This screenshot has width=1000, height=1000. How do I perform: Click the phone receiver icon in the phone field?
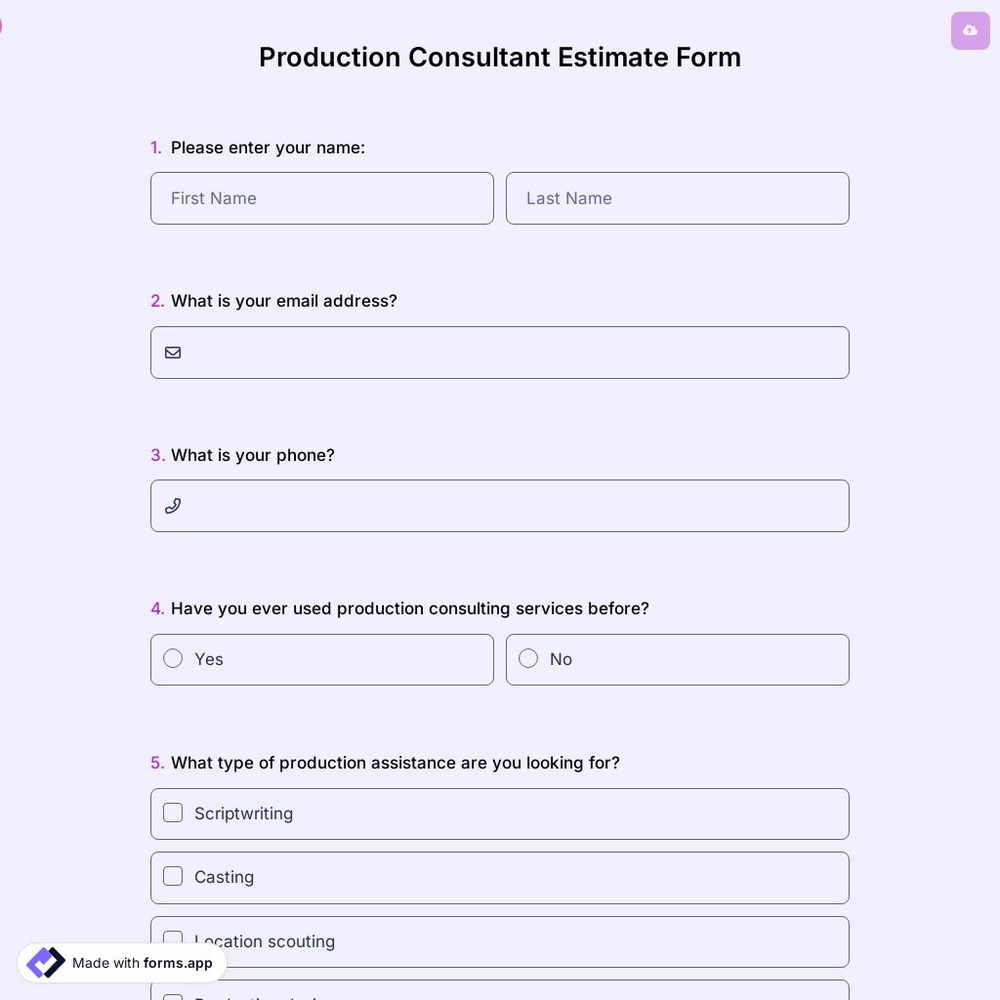(172, 505)
